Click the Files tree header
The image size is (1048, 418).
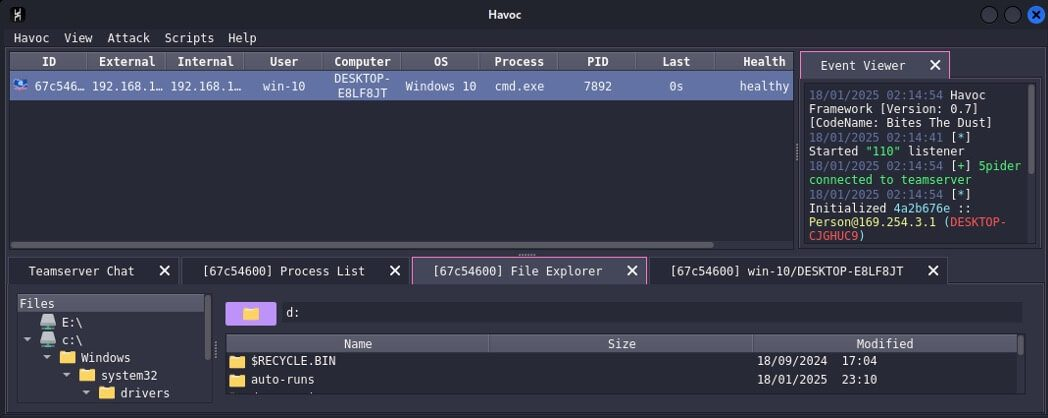(x=110, y=304)
